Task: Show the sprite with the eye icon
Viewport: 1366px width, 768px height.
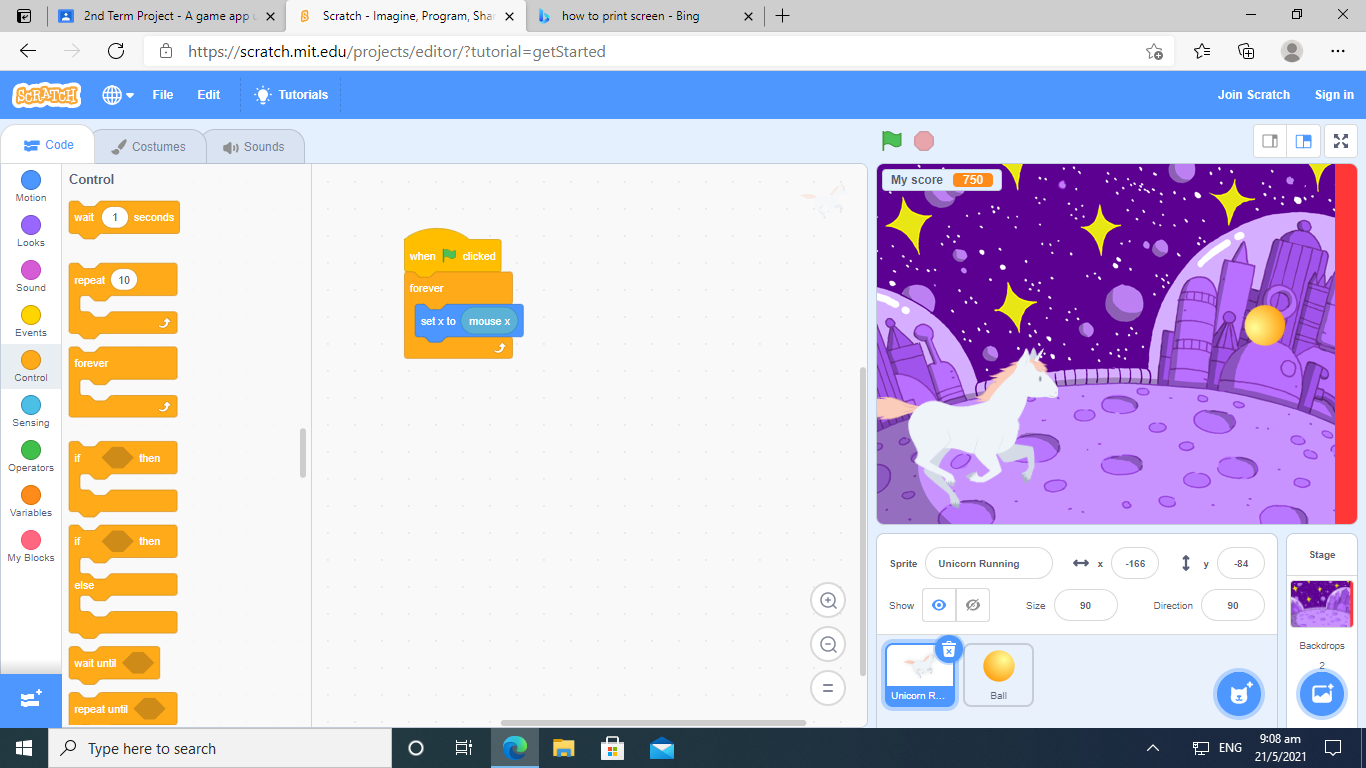Action: [938, 605]
